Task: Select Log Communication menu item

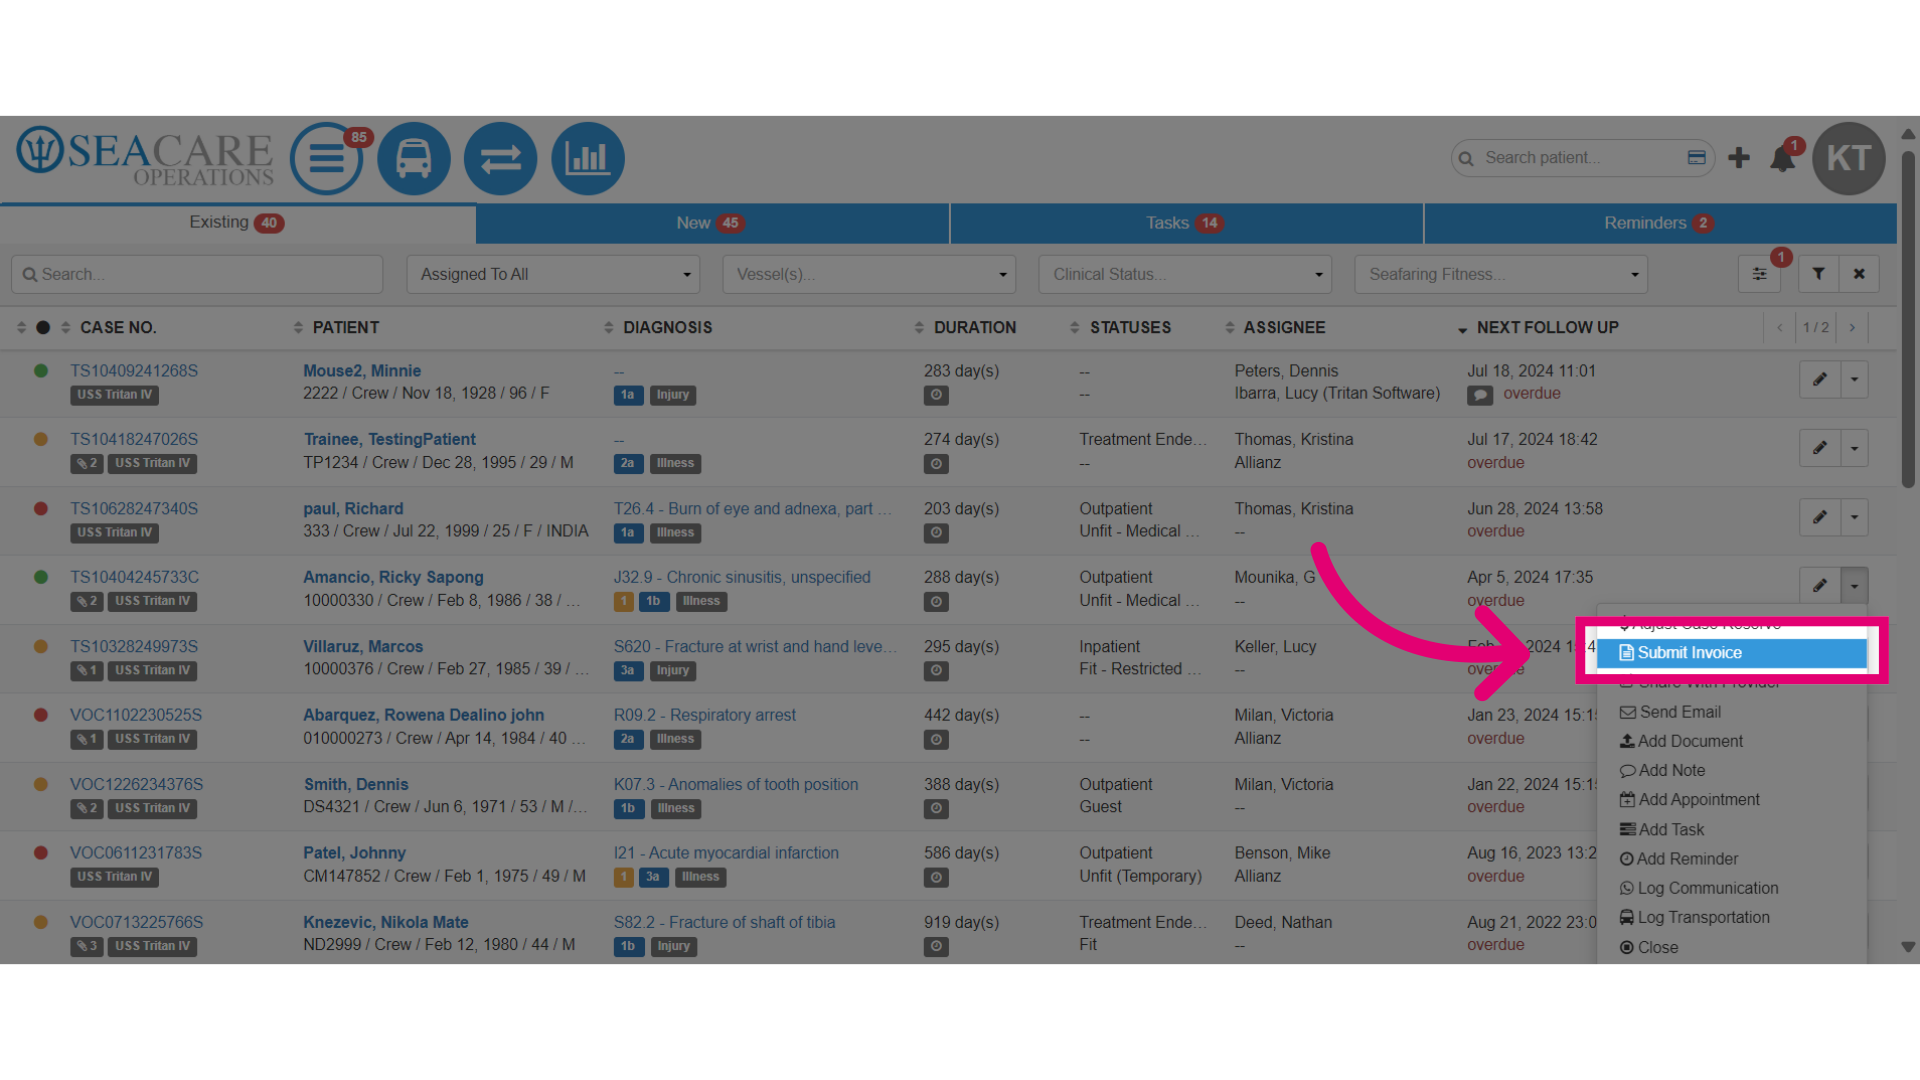Action: point(1732,888)
